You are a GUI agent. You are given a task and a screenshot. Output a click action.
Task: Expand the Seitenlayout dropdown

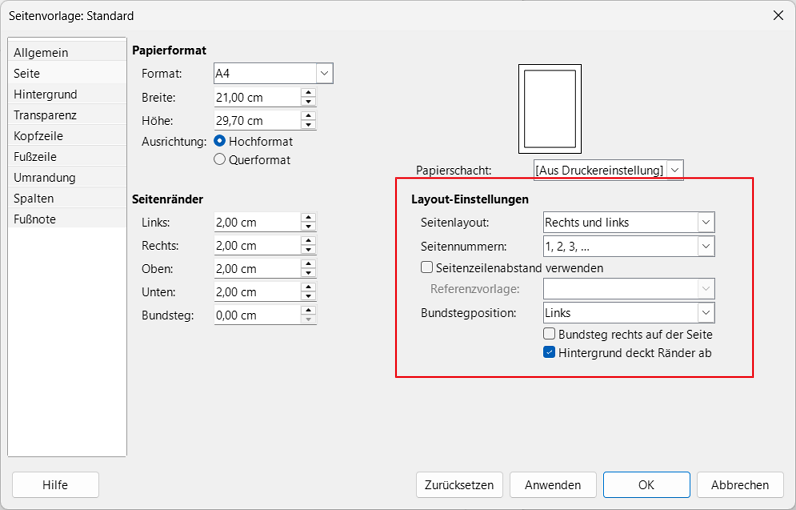click(706, 222)
